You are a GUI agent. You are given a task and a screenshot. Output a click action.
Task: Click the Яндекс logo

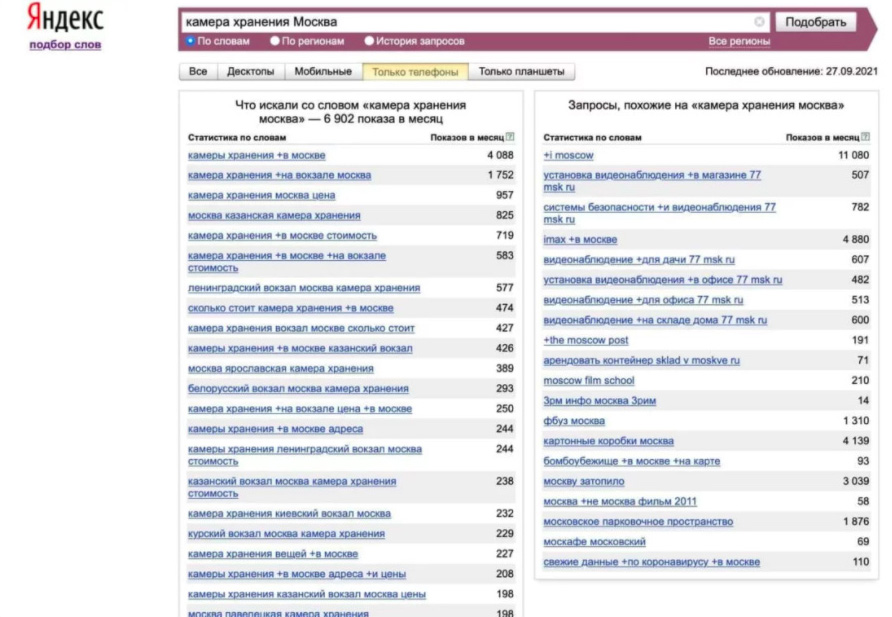(x=65, y=17)
